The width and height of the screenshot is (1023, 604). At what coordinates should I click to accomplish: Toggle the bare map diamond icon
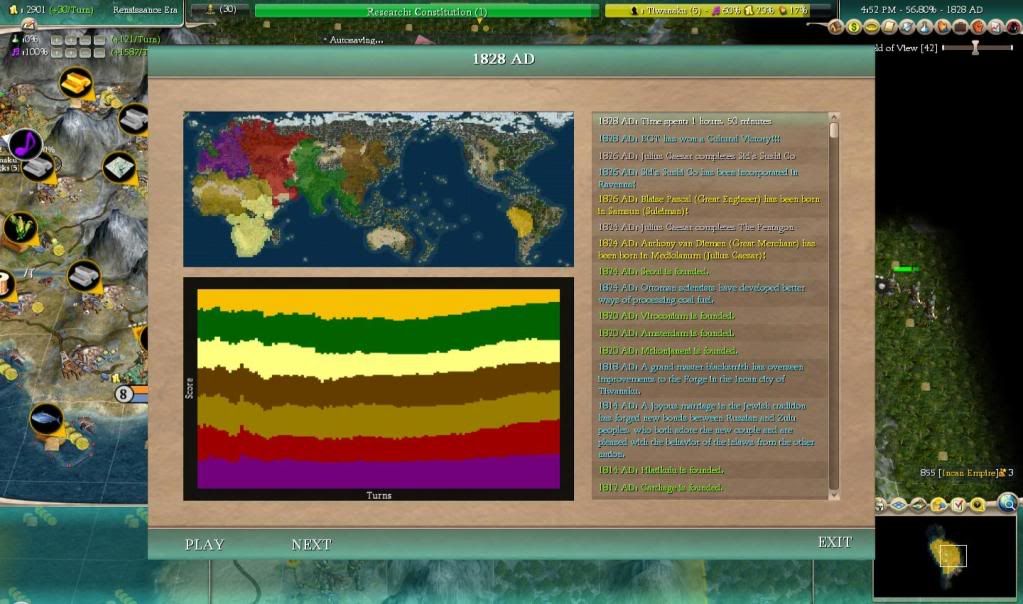tap(919, 506)
